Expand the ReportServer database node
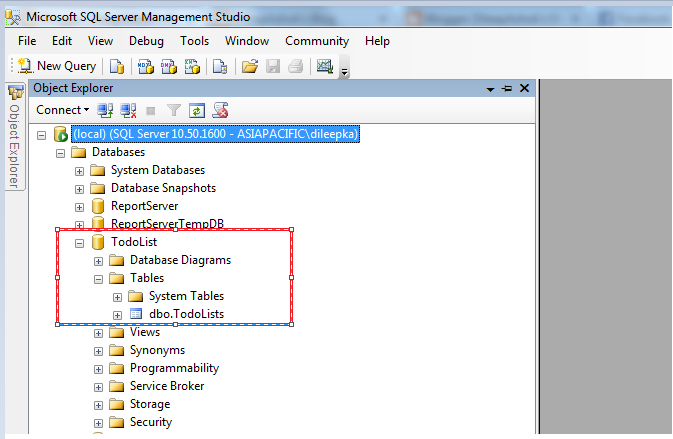Viewport: 673px width, 439px height. pyautogui.click(x=79, y=207)
